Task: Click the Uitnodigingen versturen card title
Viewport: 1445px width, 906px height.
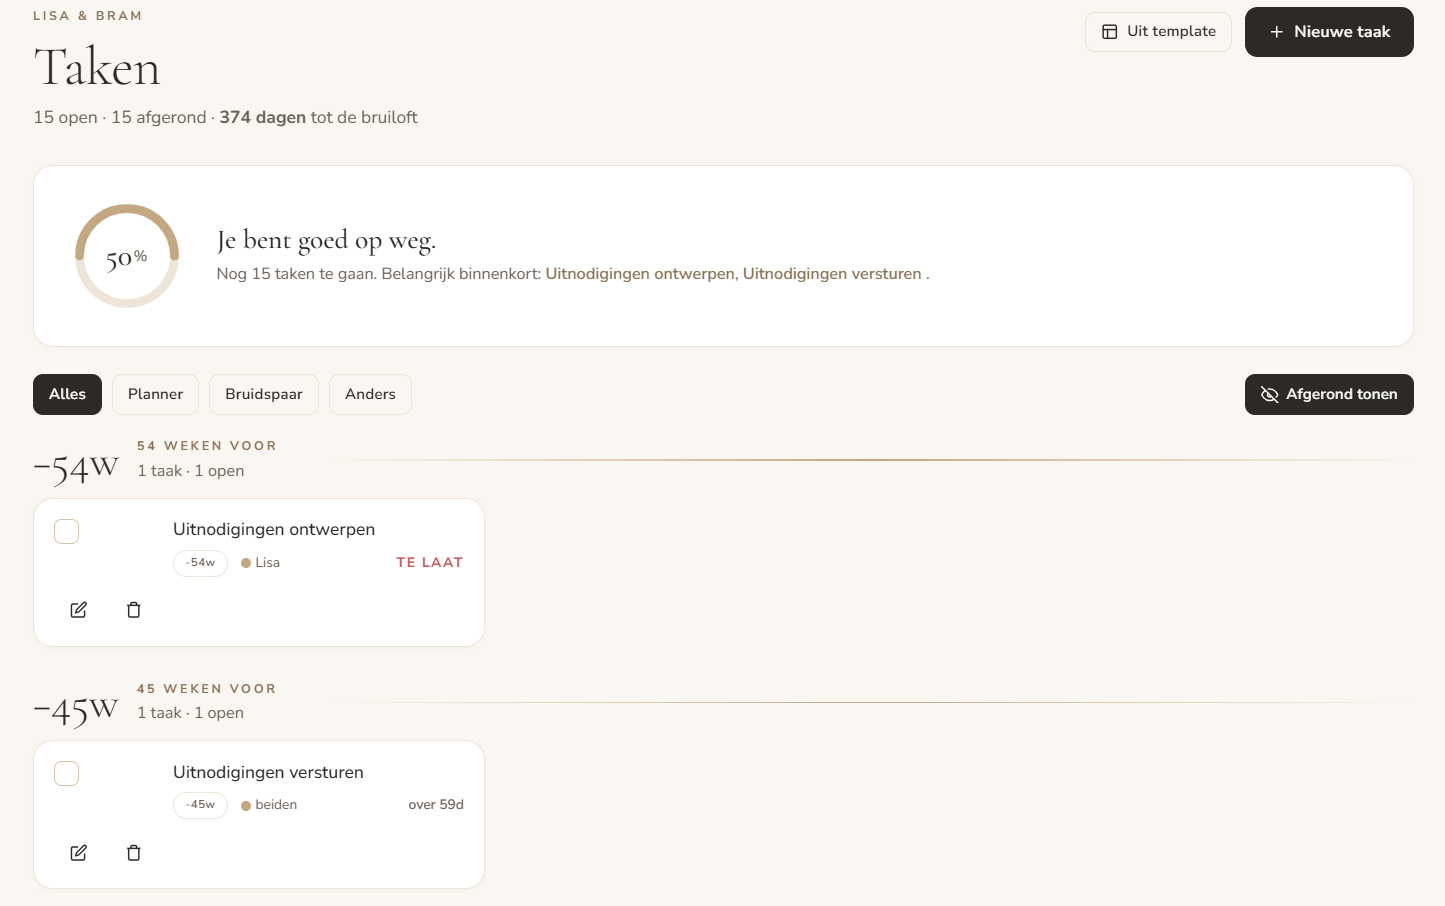Action: point(268,772)
